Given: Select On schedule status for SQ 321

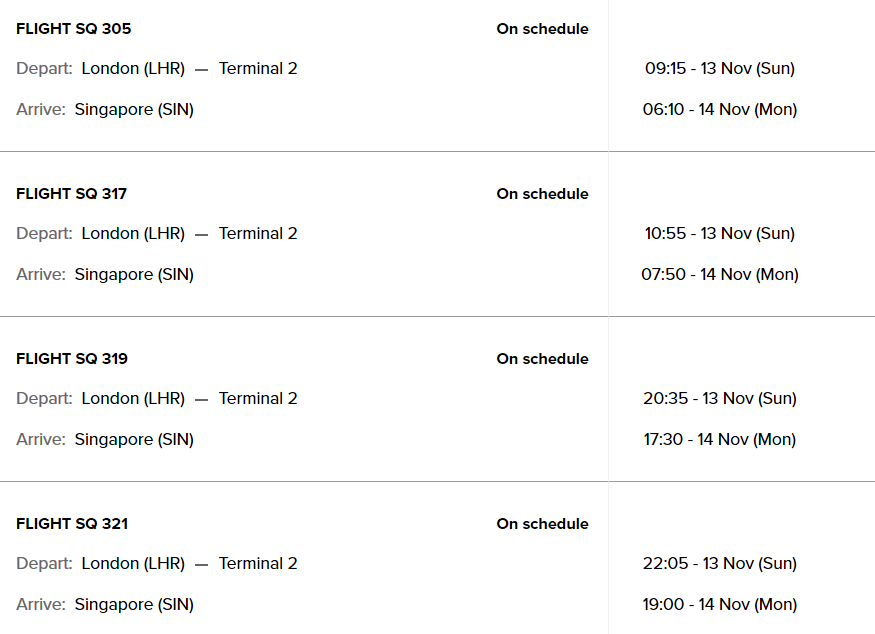Looking at the screenshot, I should [542, 524].
